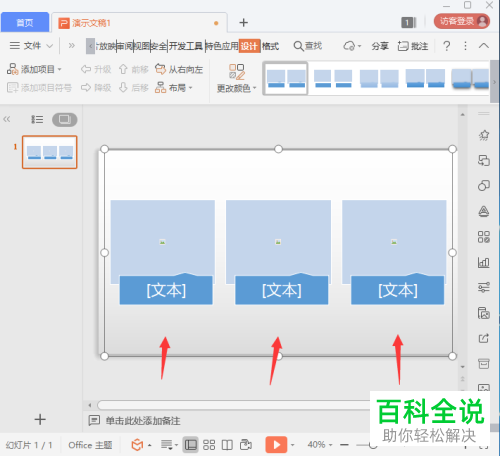Open the 文件 menu

pyautogui.click(x=25, y=46)
